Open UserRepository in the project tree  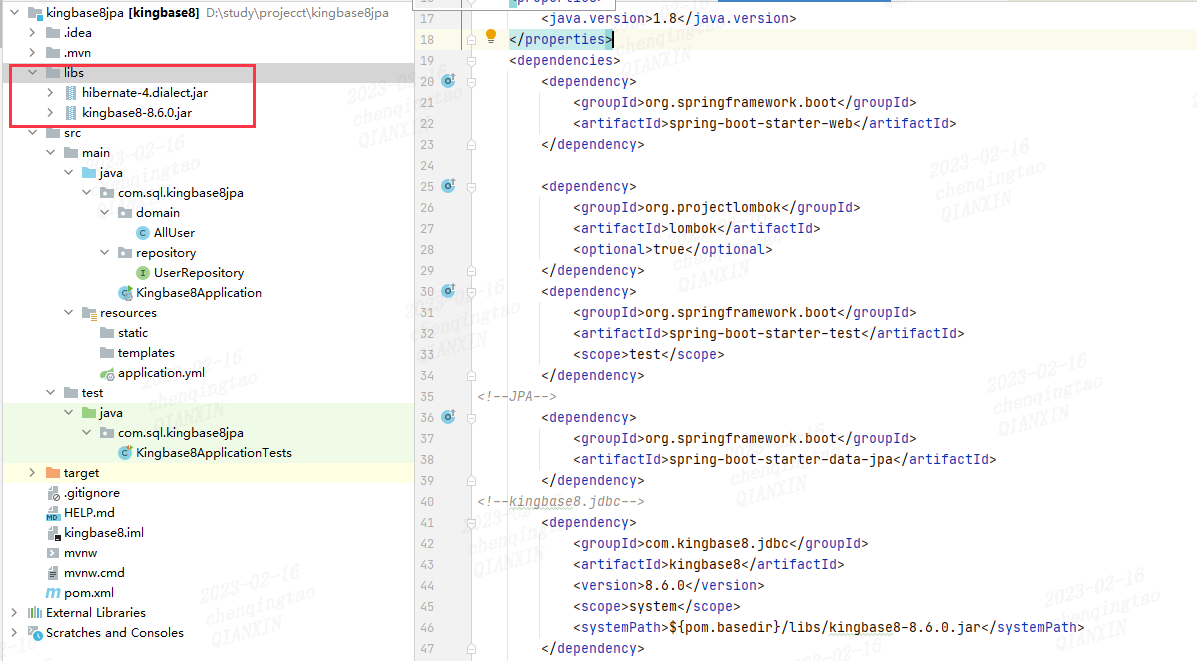(198, 272)
